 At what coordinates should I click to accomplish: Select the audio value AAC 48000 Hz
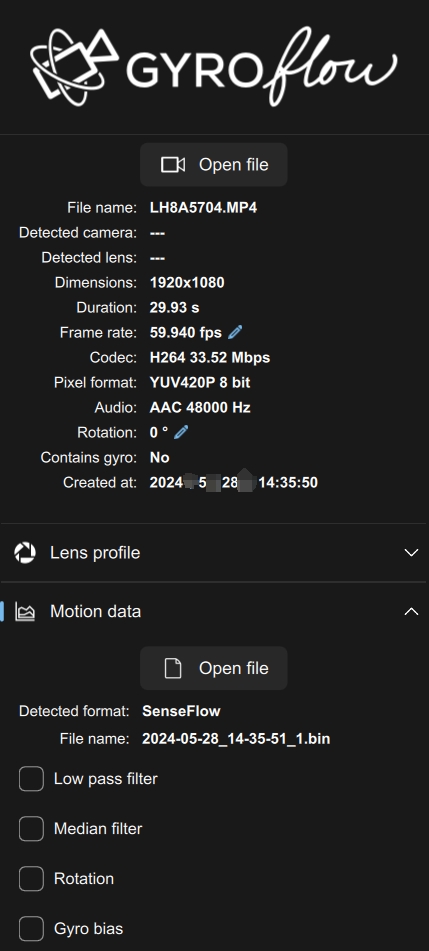(x=200, y=408)
